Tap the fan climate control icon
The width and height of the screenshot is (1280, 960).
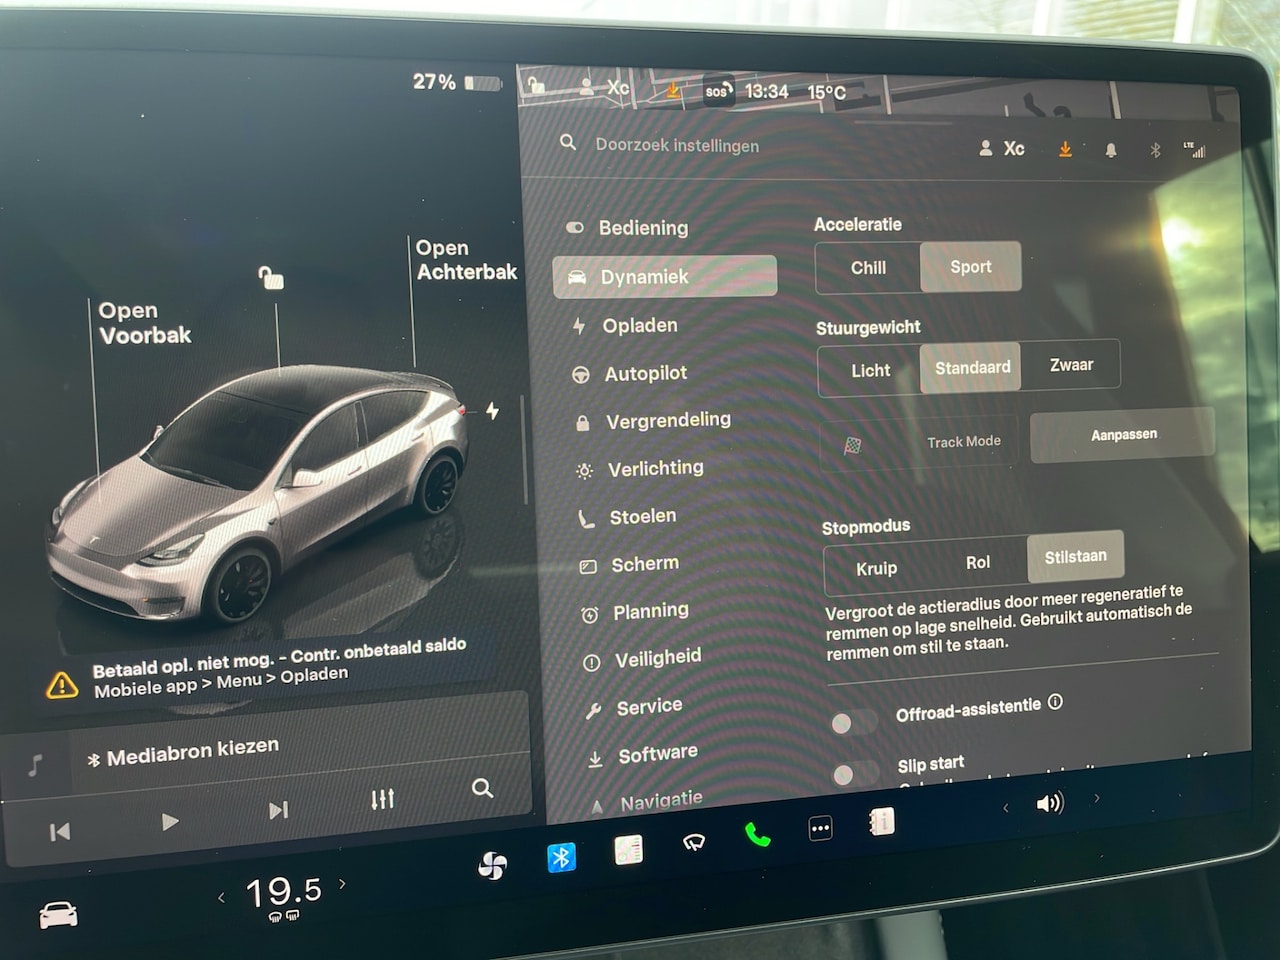tap(492, 866)
